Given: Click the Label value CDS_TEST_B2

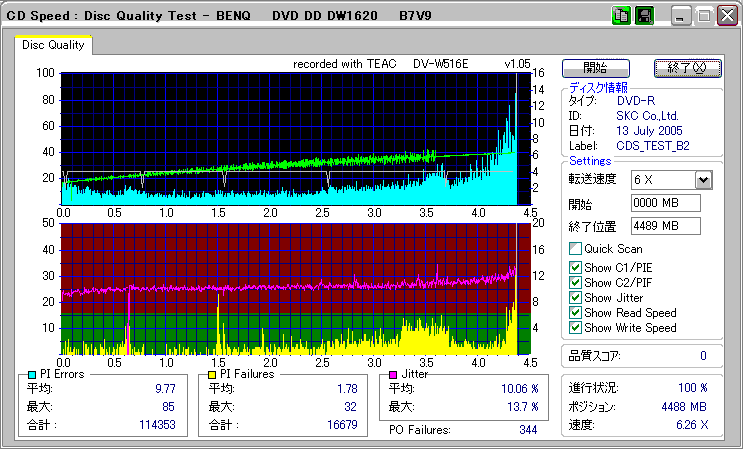Looking at the screenshot, I should click(653, 146).
